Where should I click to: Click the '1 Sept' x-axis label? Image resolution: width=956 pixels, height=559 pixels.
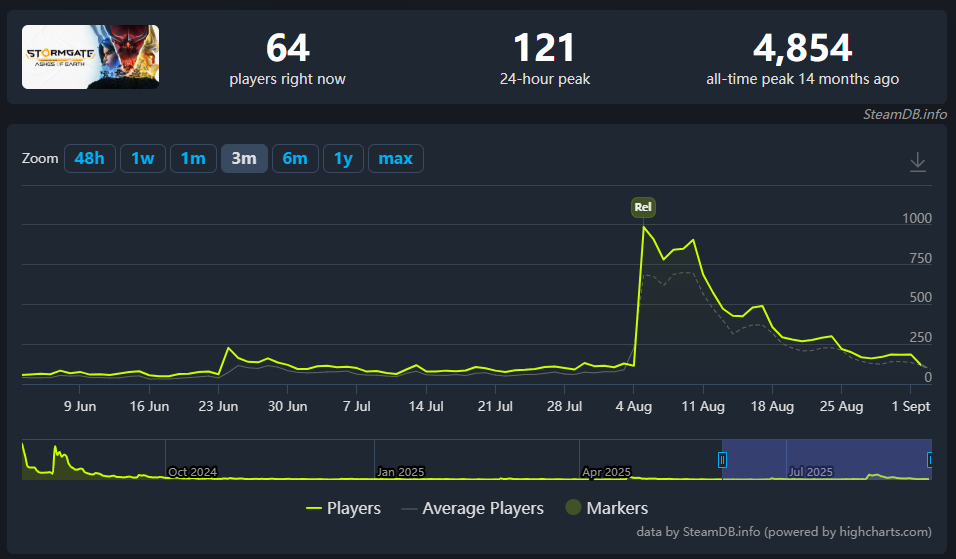point(911,406)
